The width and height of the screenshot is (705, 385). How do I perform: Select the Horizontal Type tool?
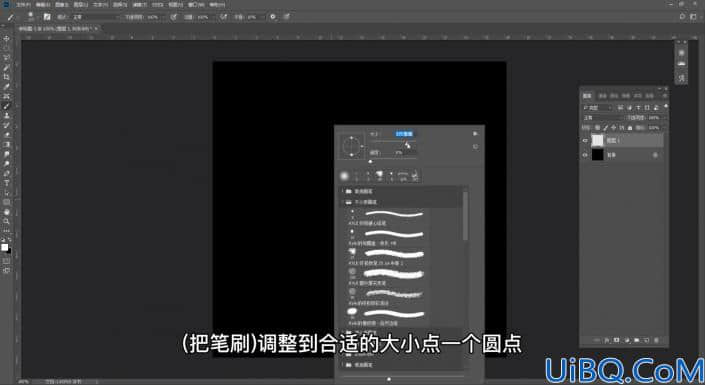6,183
